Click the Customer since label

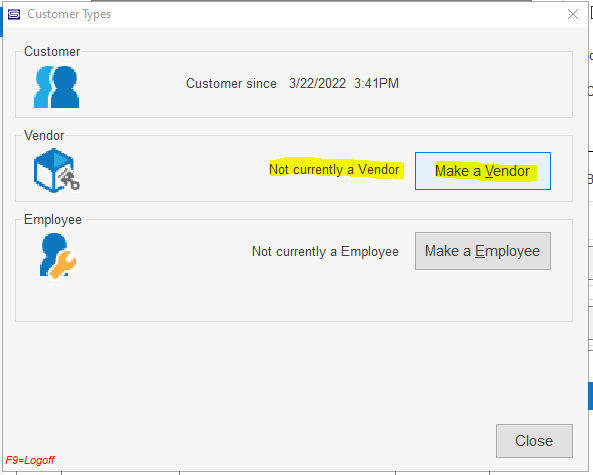pos(231,83)
